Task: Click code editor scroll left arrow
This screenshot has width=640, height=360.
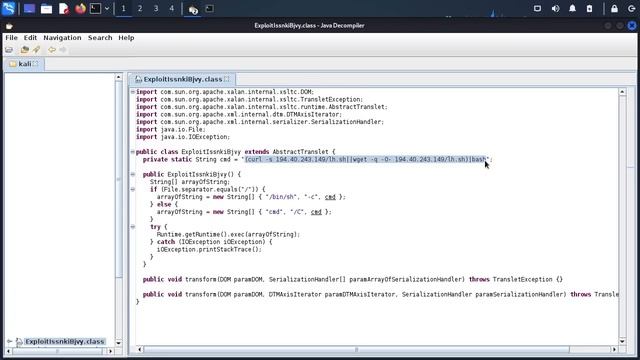Action: tap(140, 350)
